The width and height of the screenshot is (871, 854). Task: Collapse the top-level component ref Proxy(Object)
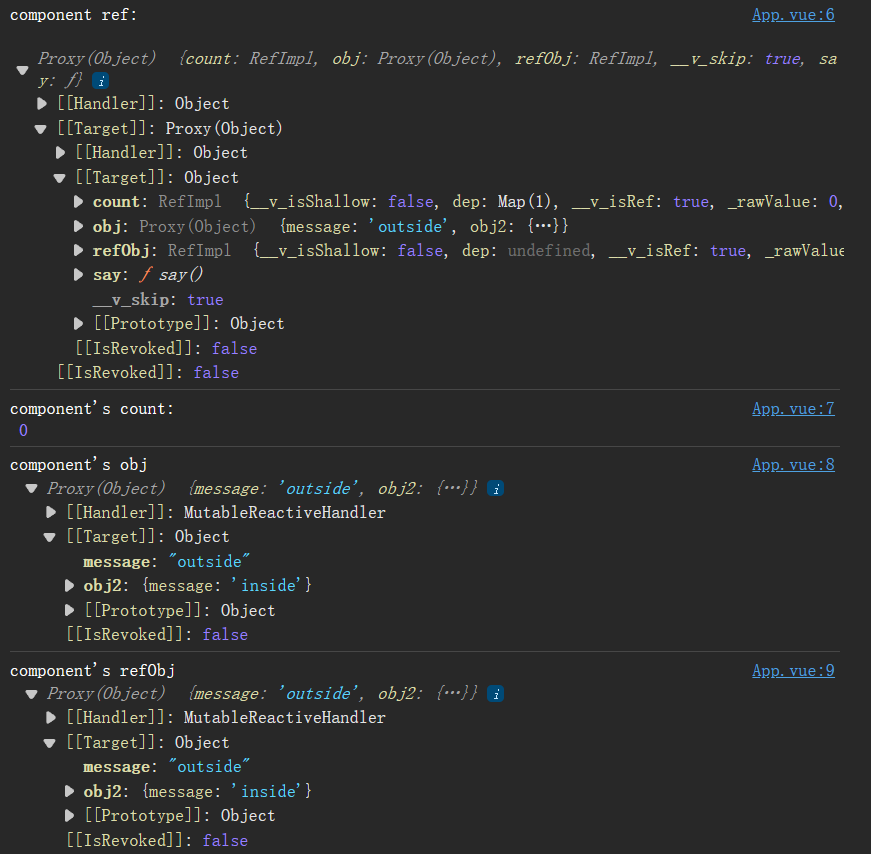(22, 70)
